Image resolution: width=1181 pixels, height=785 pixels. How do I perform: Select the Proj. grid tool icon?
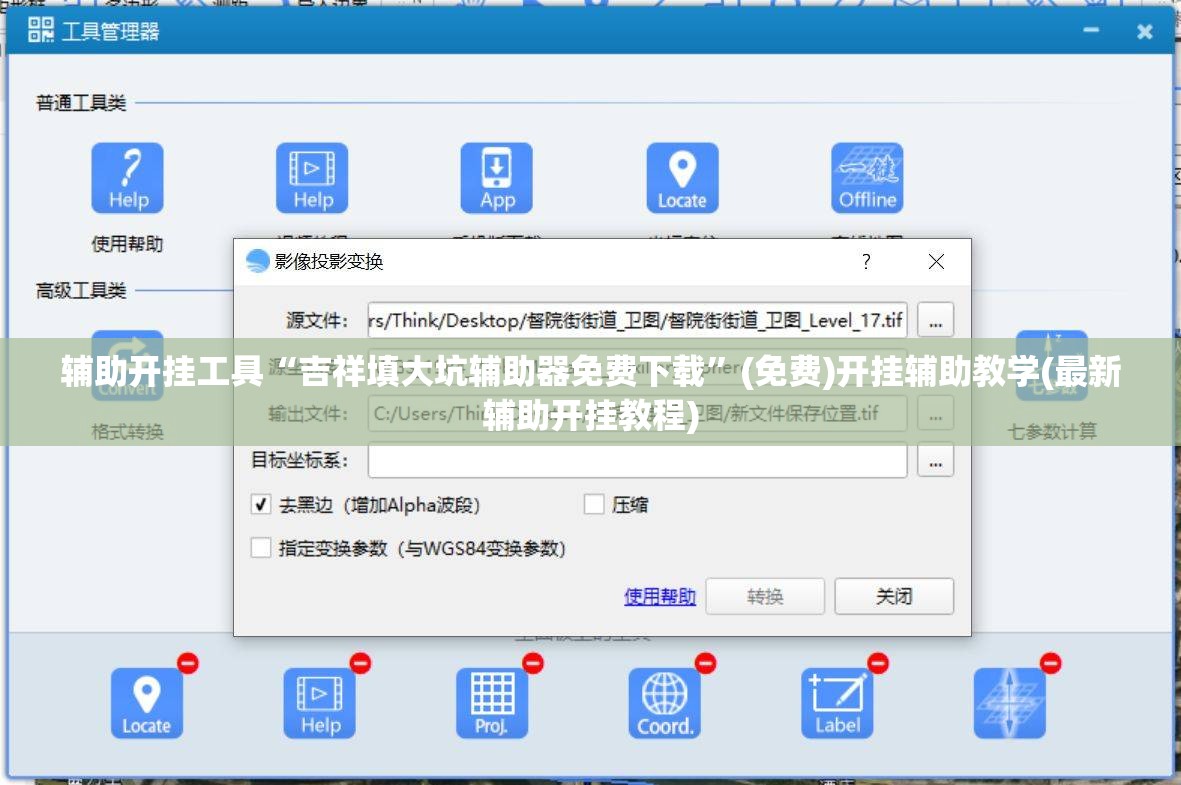[x=492, y=703]
